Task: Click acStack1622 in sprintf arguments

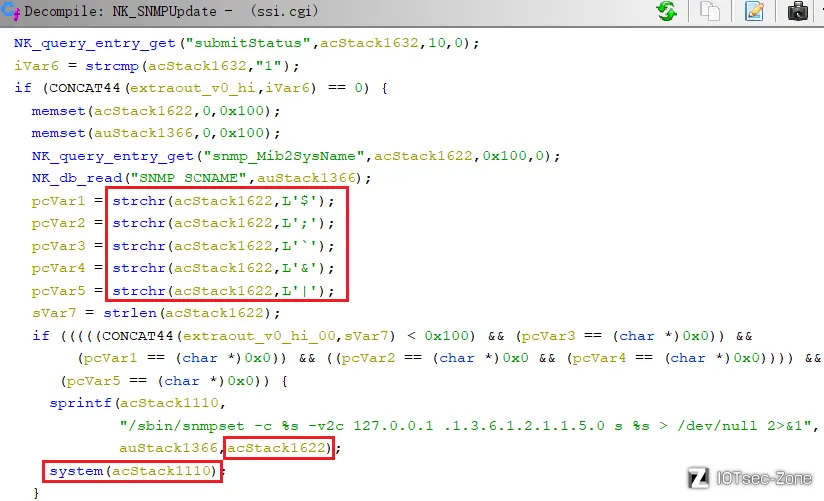Action: coord(276,448)
